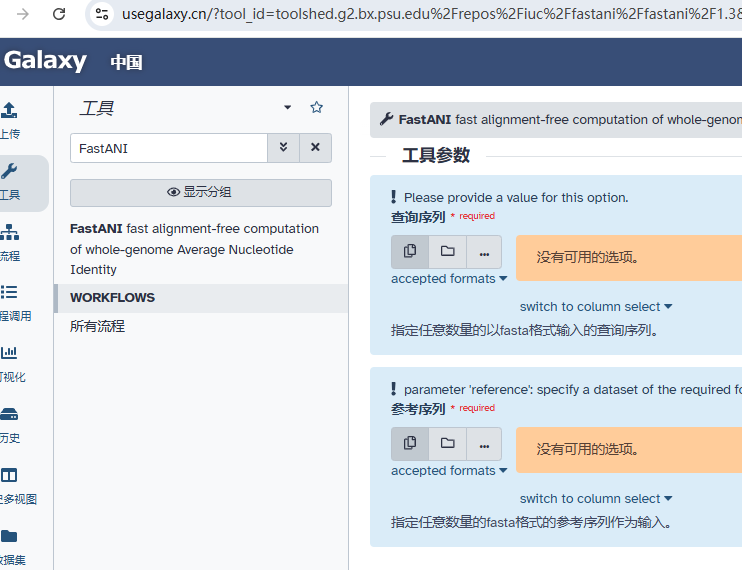
Task: Select multiple datasets icon for 查询序列
Action: (x=410, y=252)
